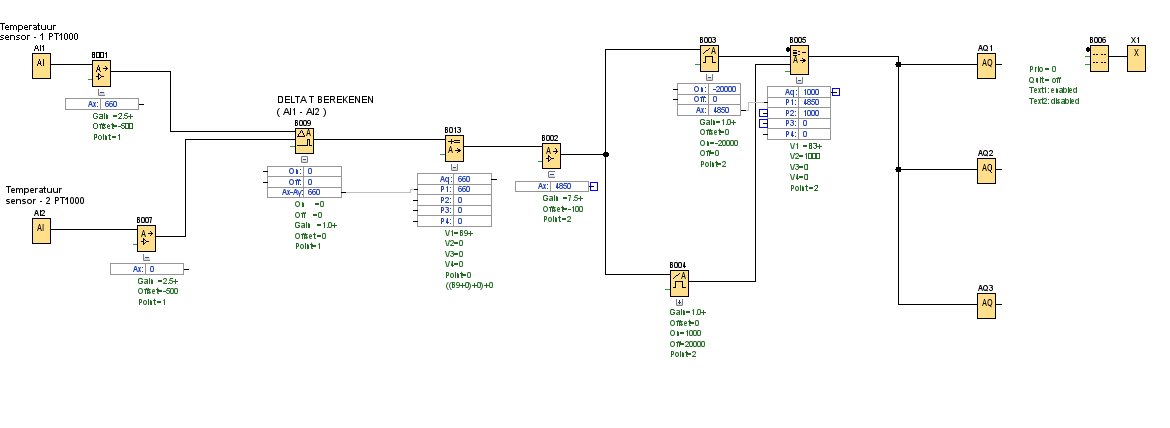Select the AI2 analog input block
The height and width of the screenshot is (428, 1170).
(41, 229)
